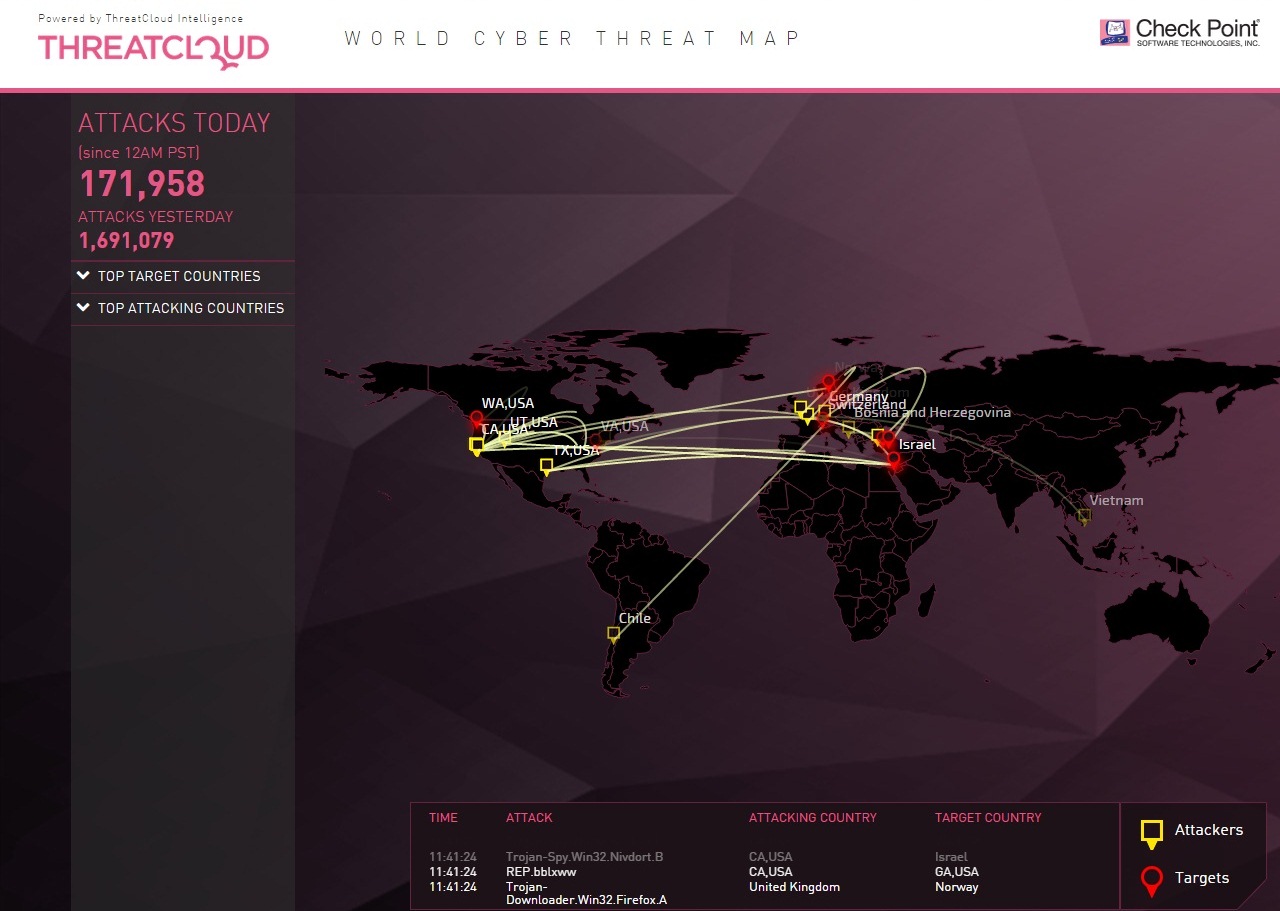
Task: Click the Vietnam map label
Action: (1116, 500)
